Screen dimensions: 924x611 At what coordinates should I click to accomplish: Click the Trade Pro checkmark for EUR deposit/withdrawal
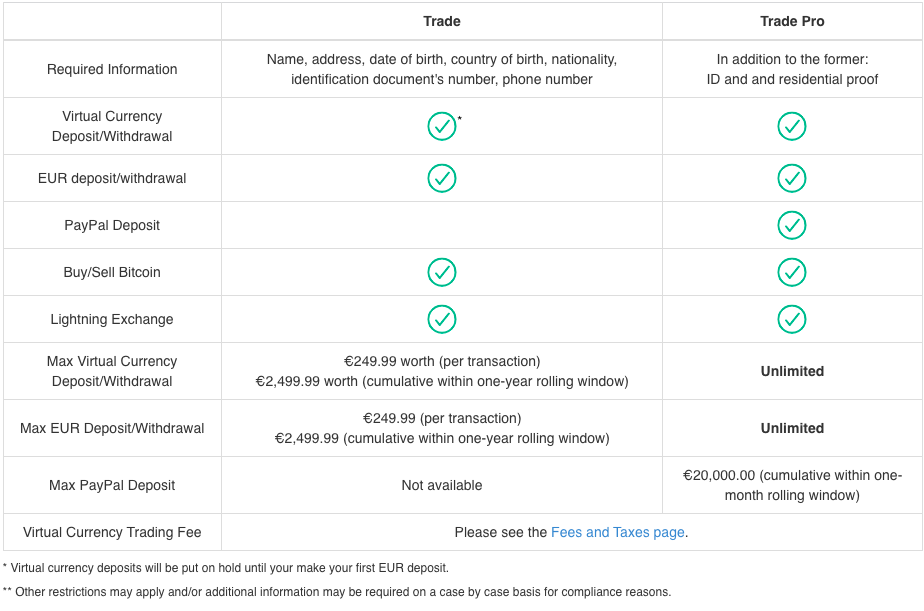tap(791, 178)
